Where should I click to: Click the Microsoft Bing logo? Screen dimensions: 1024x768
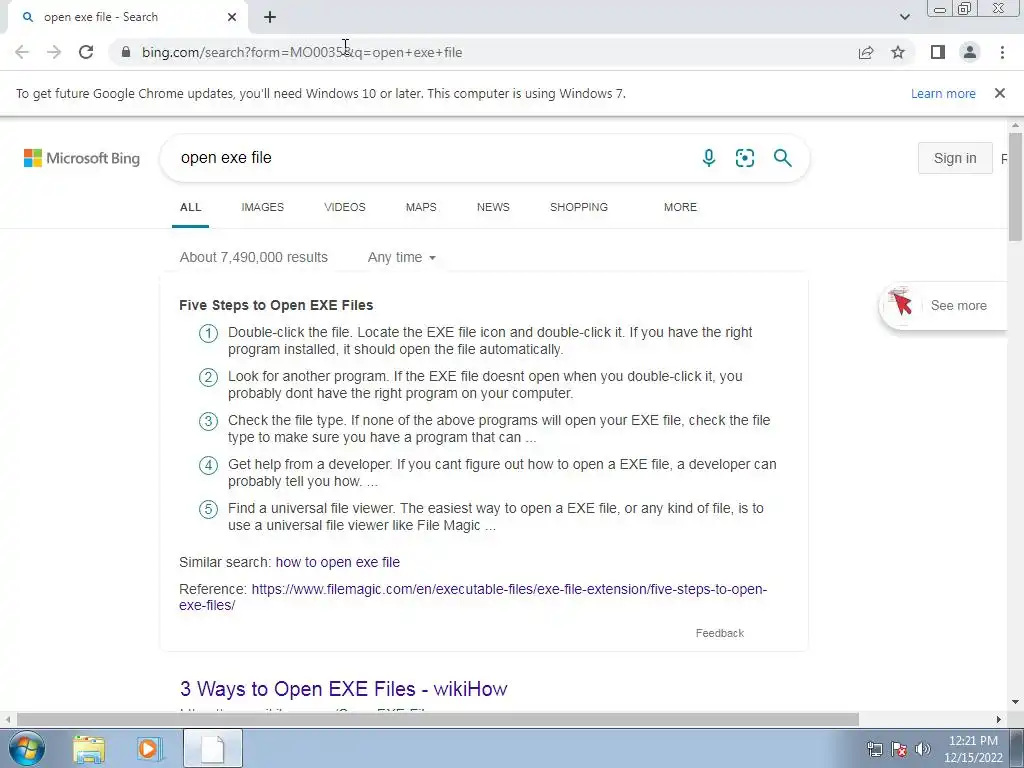(82, 158)
